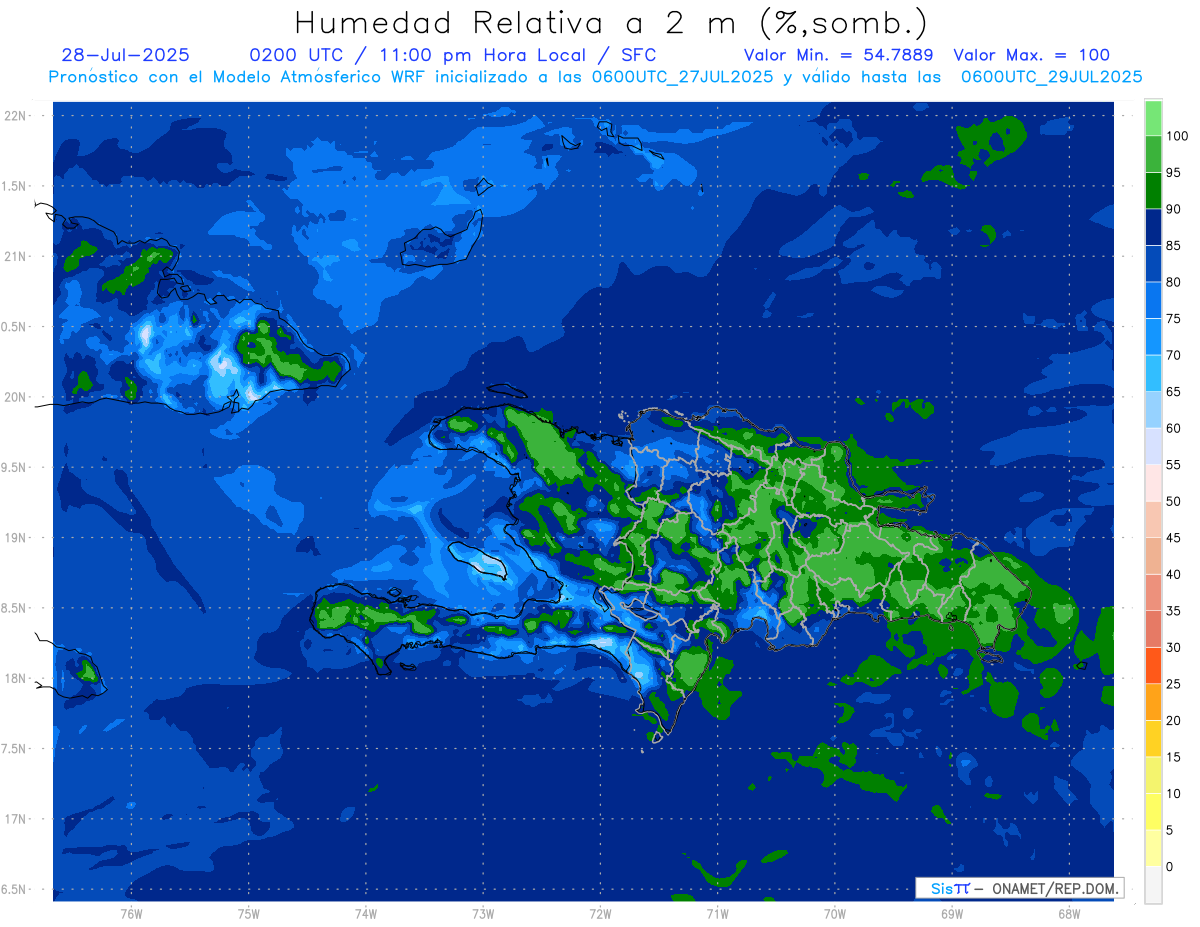Screen dimensions: 1200x927
Task: Select 'Valor Min. = 54.7889' text
Action: click(x=838, y=55)
